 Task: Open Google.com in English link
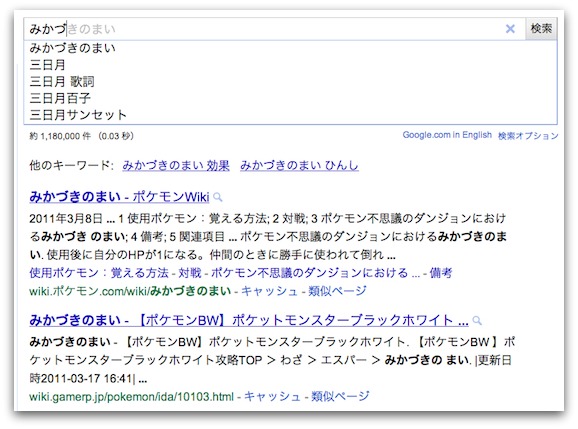tap(447, 135)
